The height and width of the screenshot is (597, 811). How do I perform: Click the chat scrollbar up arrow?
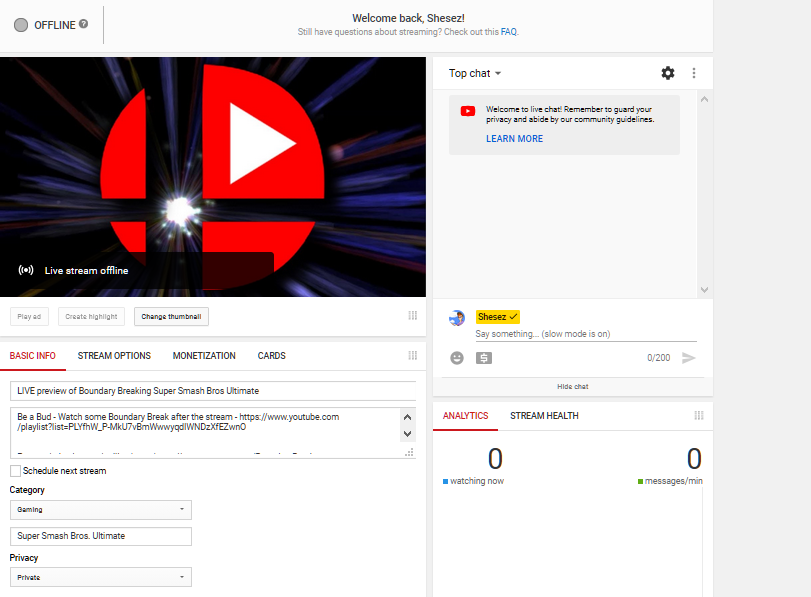point(704,99)
